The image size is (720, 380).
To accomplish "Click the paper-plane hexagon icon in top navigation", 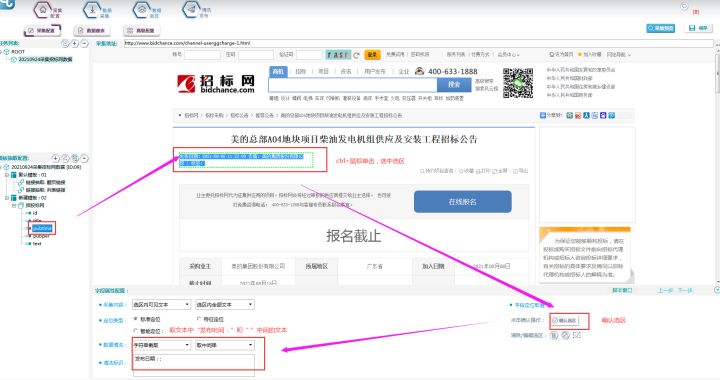I will click(191, 10).
